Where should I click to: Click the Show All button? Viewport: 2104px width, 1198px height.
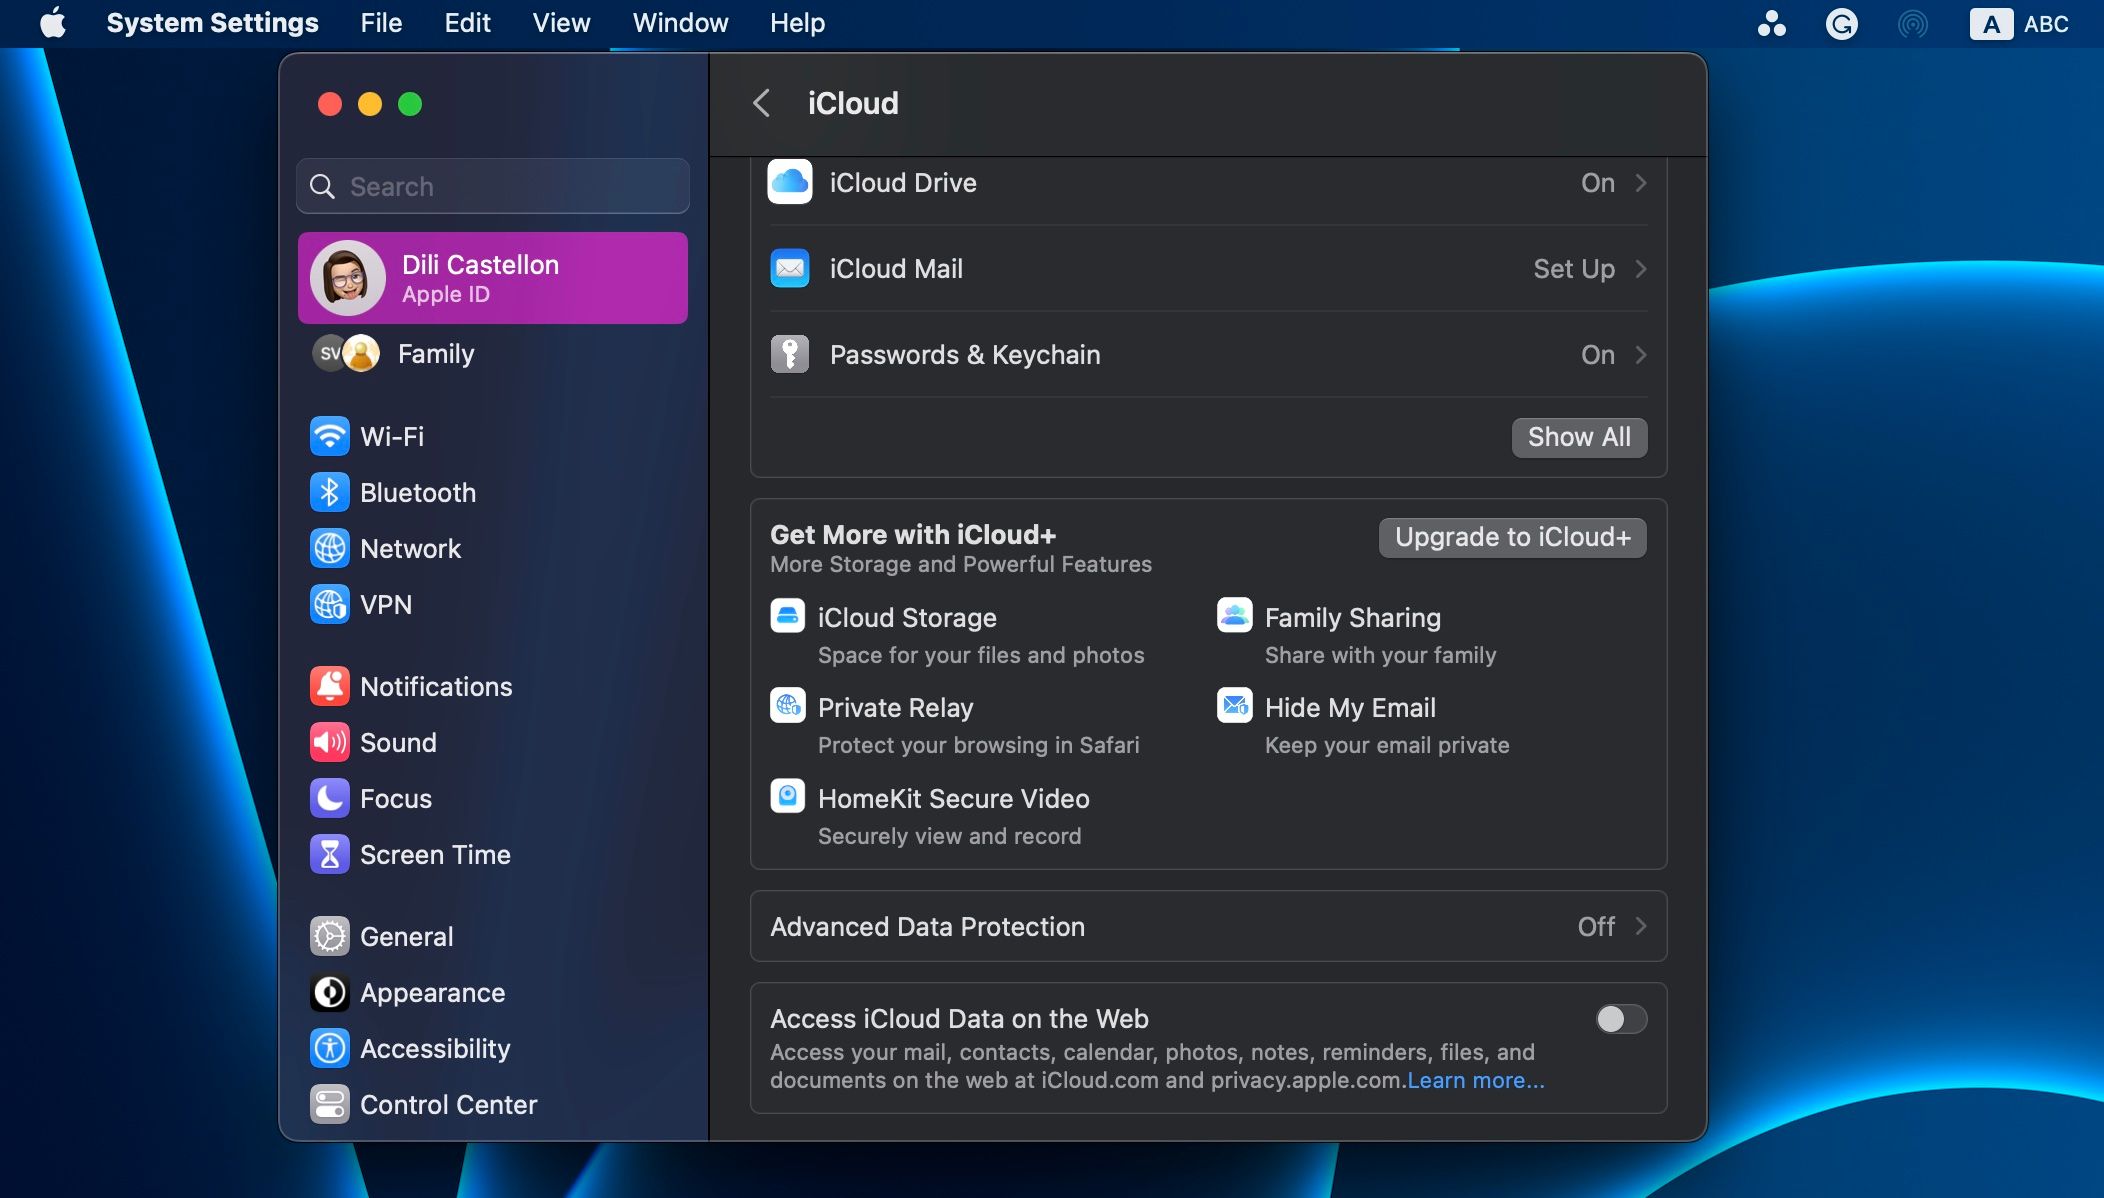1578,437
